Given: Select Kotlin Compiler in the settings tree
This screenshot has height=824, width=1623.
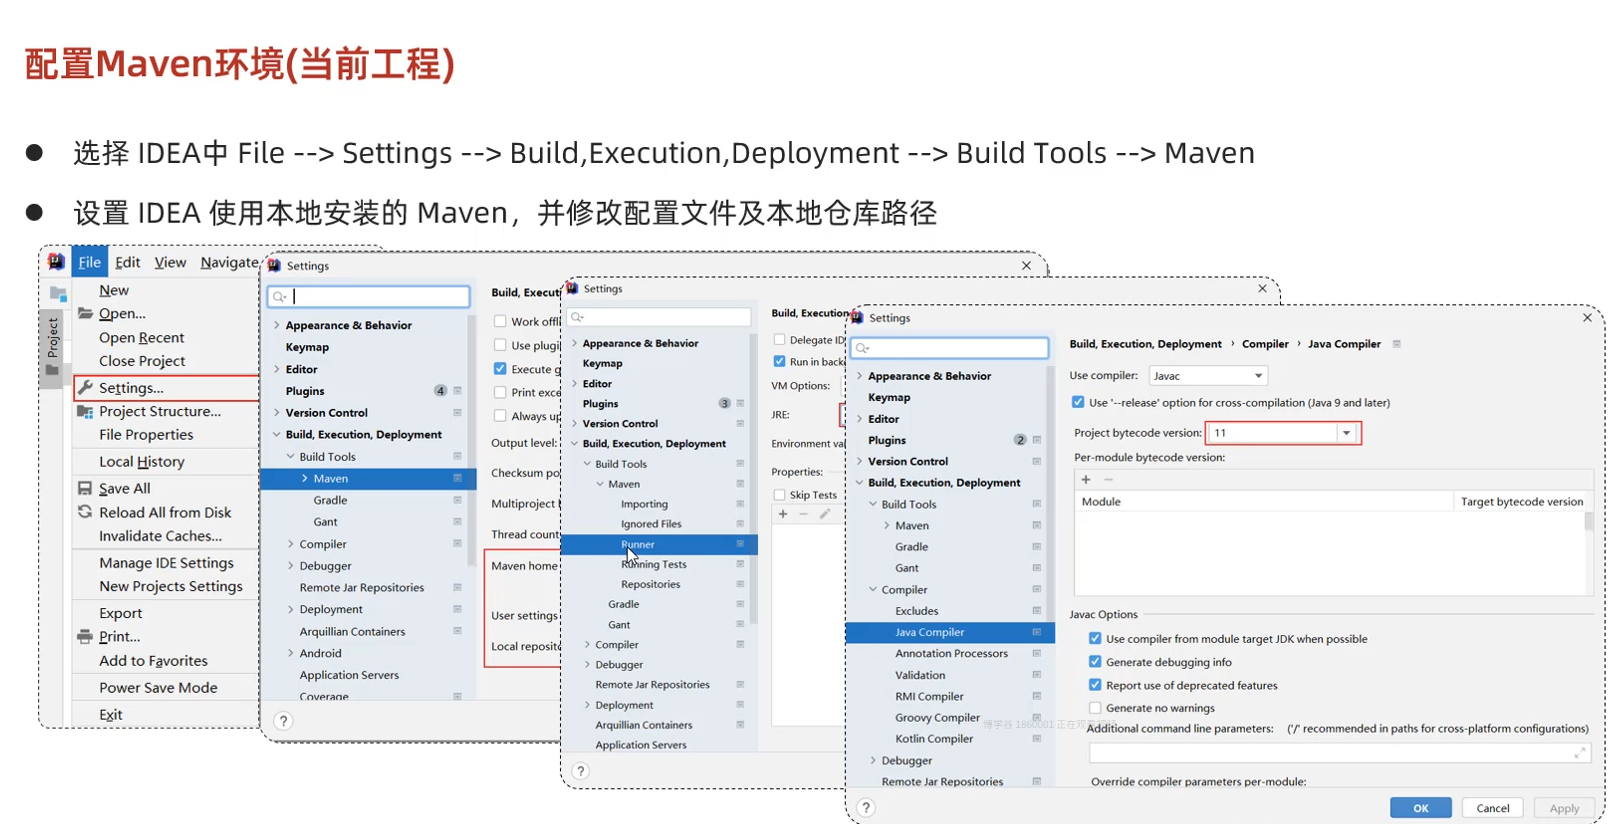Looking at the screenshot, I should [934, 739].
